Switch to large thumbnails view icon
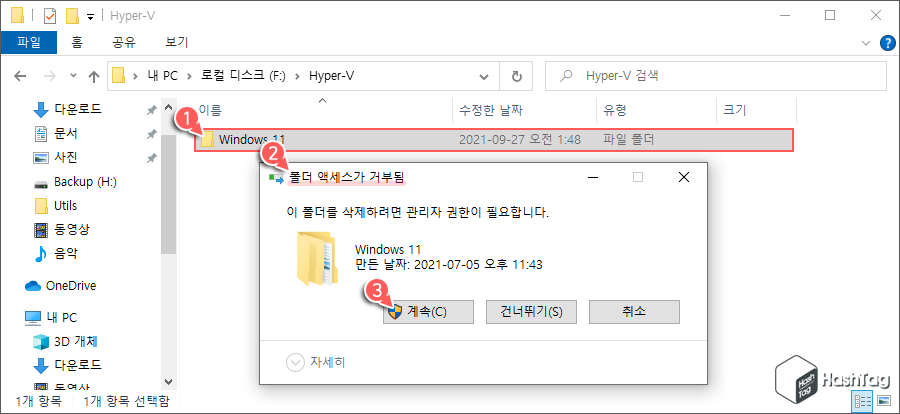Screen dimensions: 900x414 (x=882, y=401)
